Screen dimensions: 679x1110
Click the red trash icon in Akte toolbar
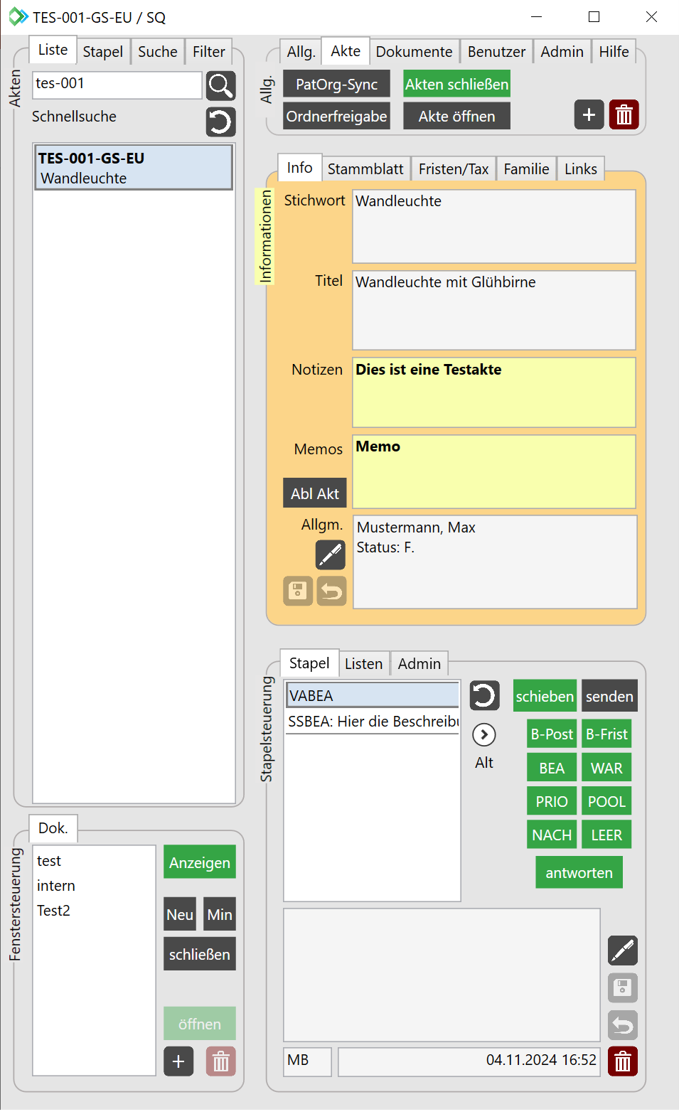tap(624, 115)
